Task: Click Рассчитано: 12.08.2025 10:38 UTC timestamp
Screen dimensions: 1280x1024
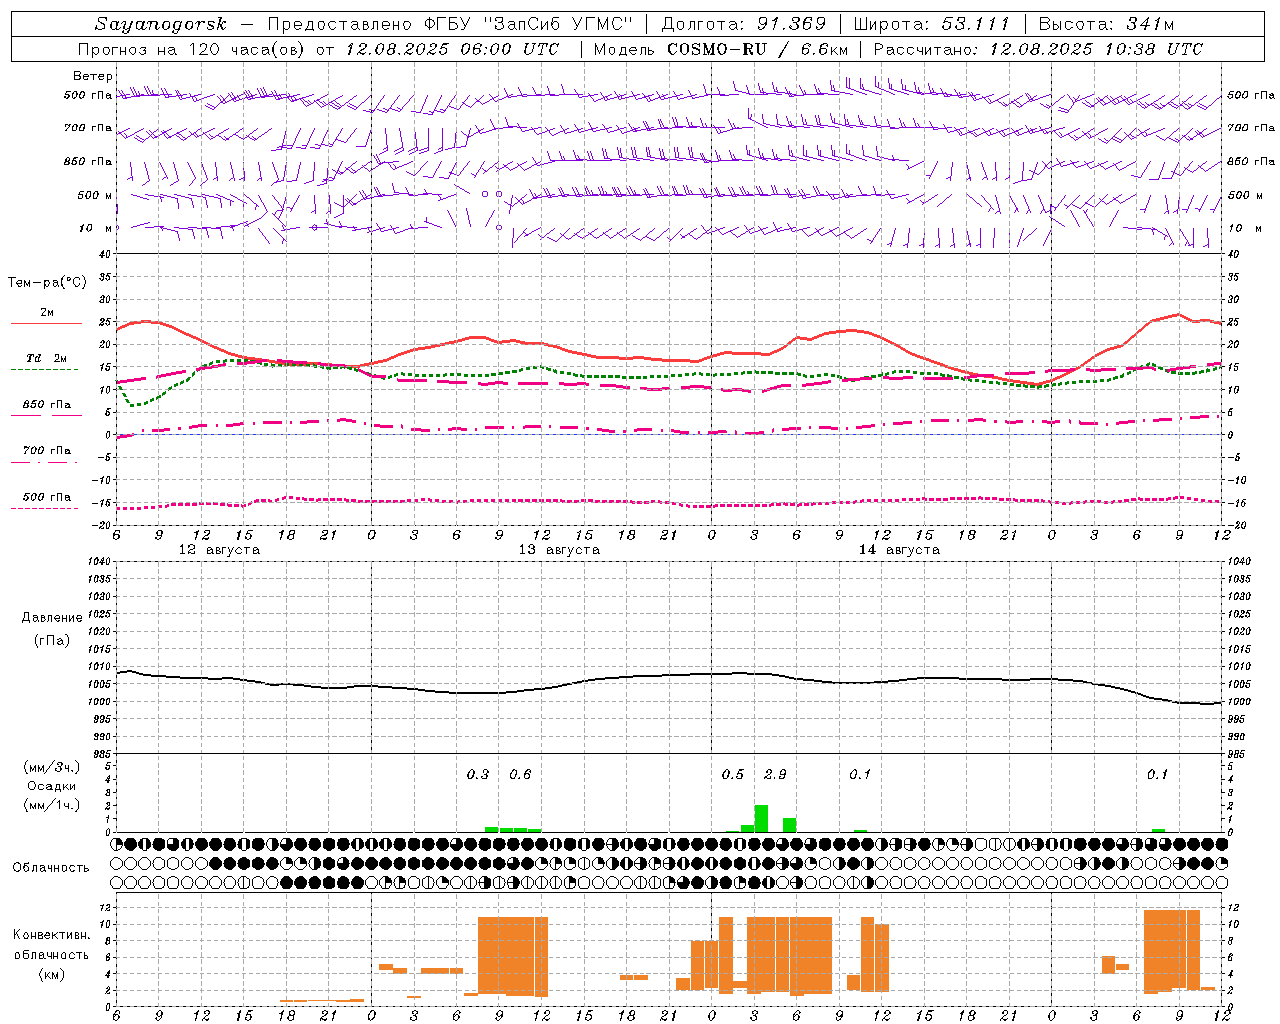Action: pos(1038,49)
